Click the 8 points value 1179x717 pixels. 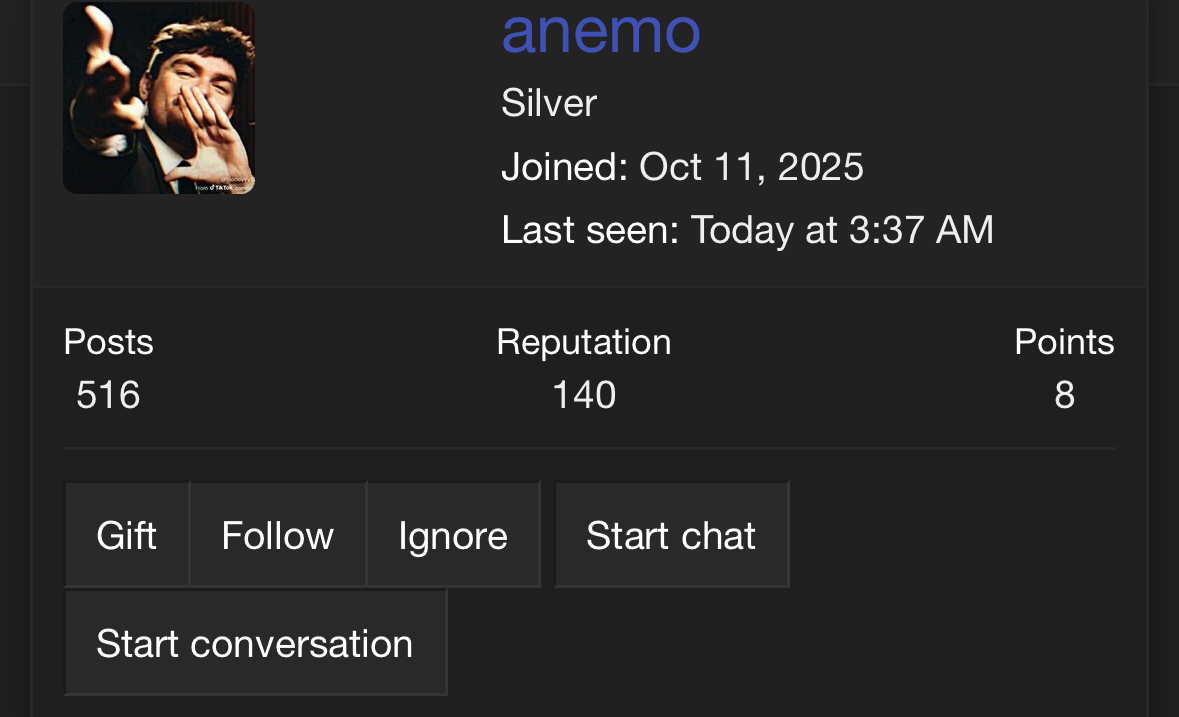(x=1064, y=395)
